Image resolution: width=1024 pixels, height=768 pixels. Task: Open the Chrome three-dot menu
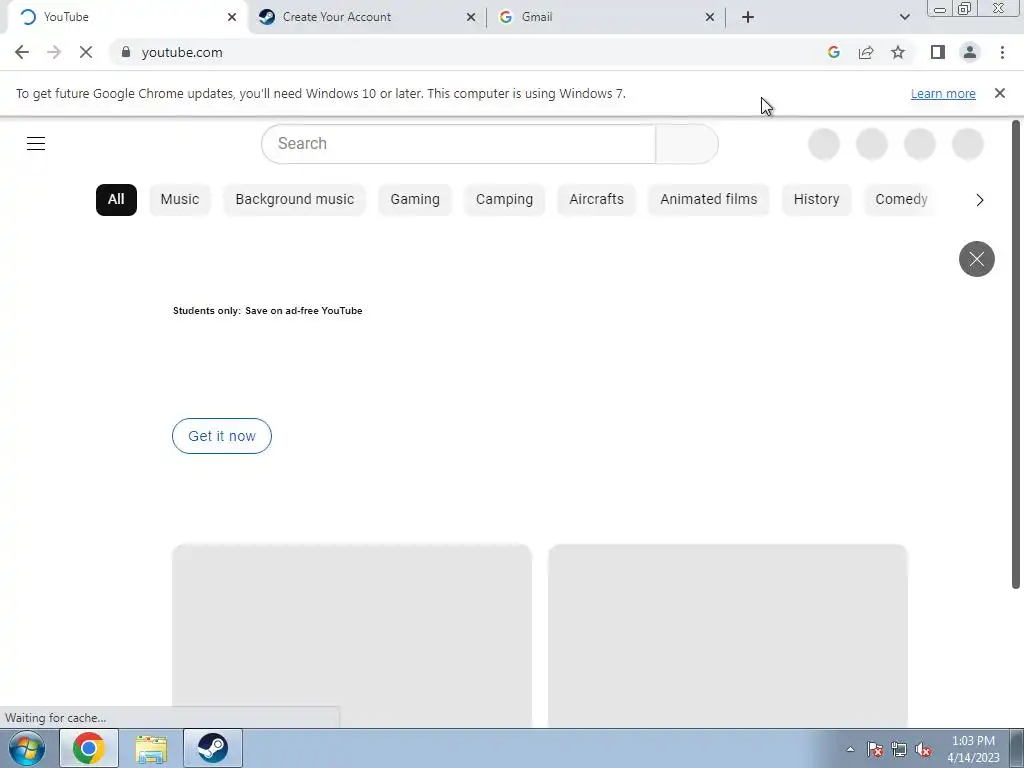point(1002,52)
